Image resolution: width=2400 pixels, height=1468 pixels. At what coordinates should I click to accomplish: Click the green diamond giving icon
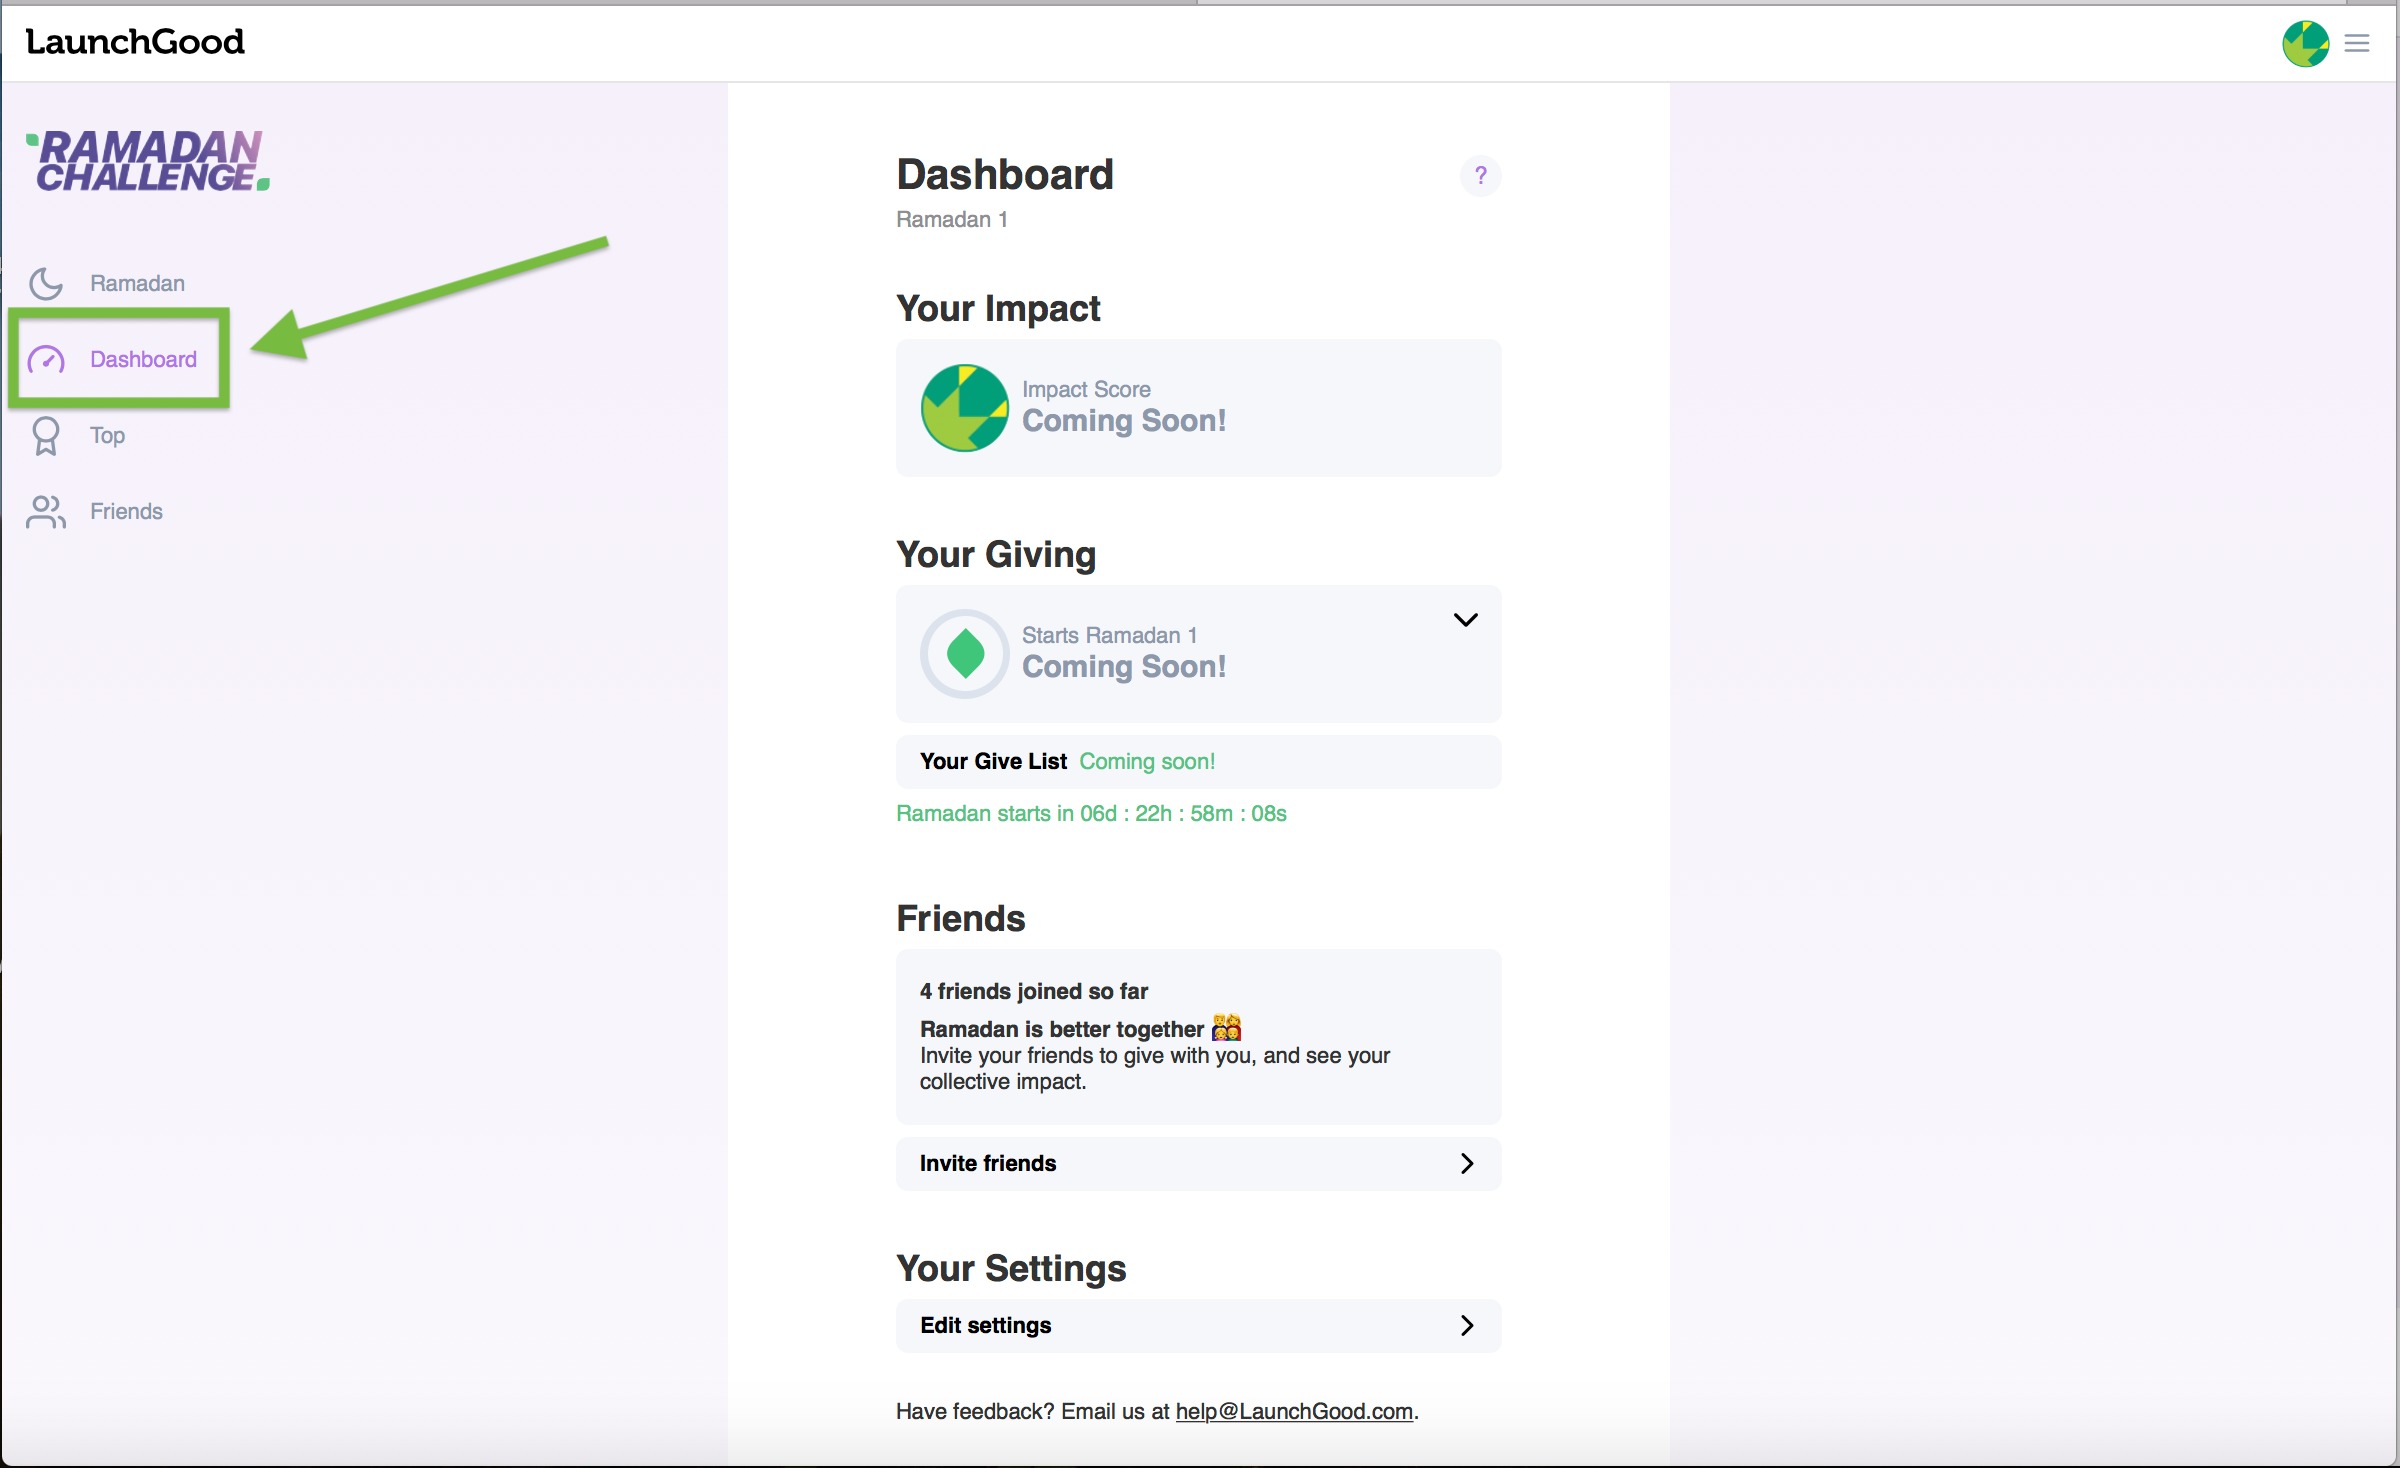click(964, 653)
